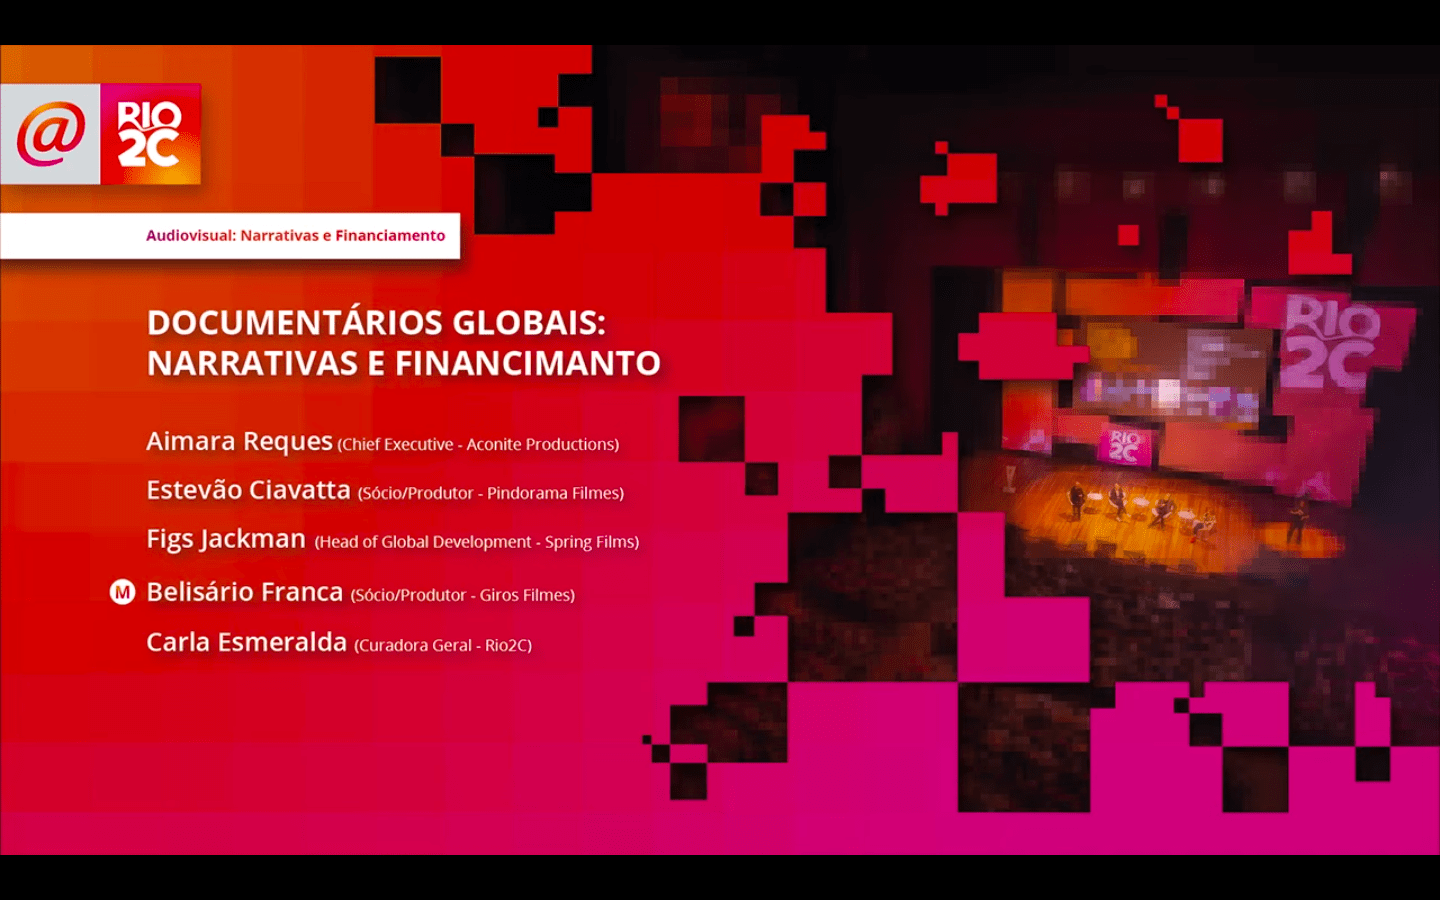Click the name Belisário Franca

[x=244, y=592]
